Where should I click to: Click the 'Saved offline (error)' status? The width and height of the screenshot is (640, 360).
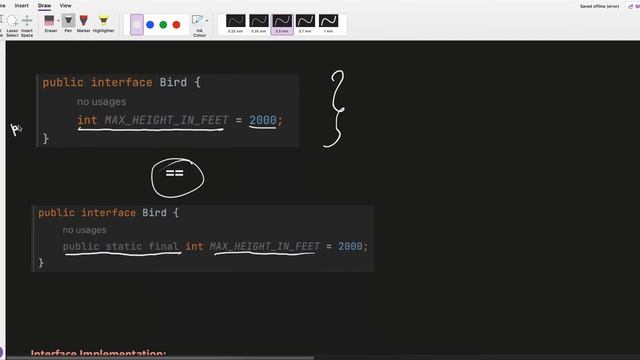click(x=599, y=7)
